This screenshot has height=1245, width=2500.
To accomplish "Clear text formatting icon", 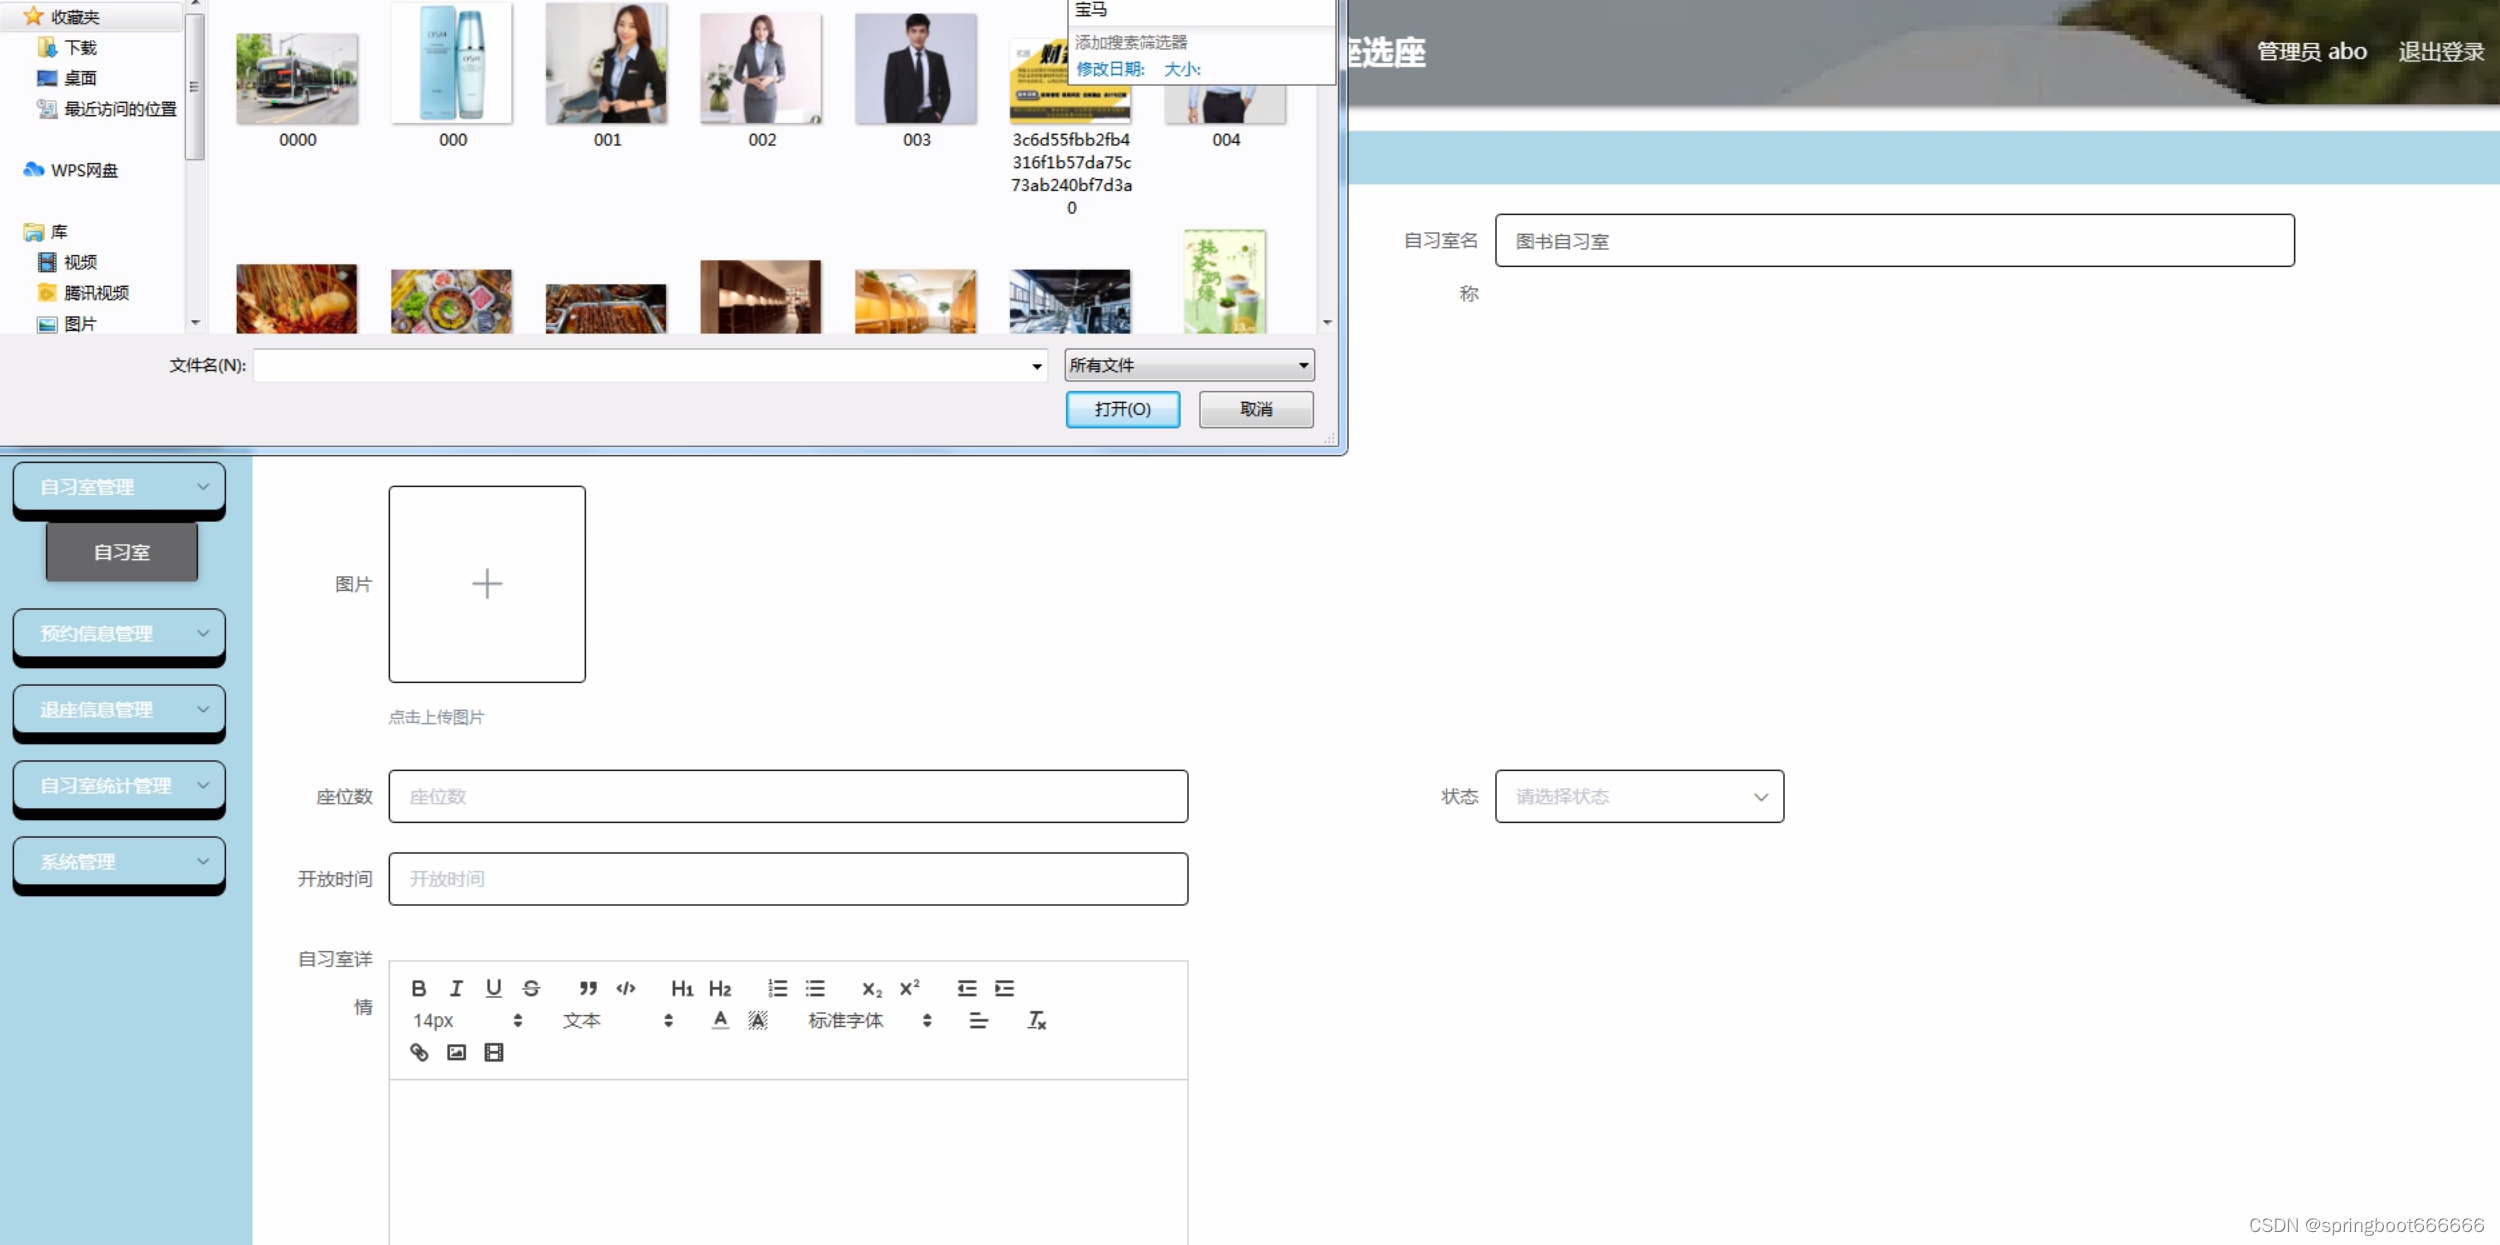I will click(x=1036, y=1020).
